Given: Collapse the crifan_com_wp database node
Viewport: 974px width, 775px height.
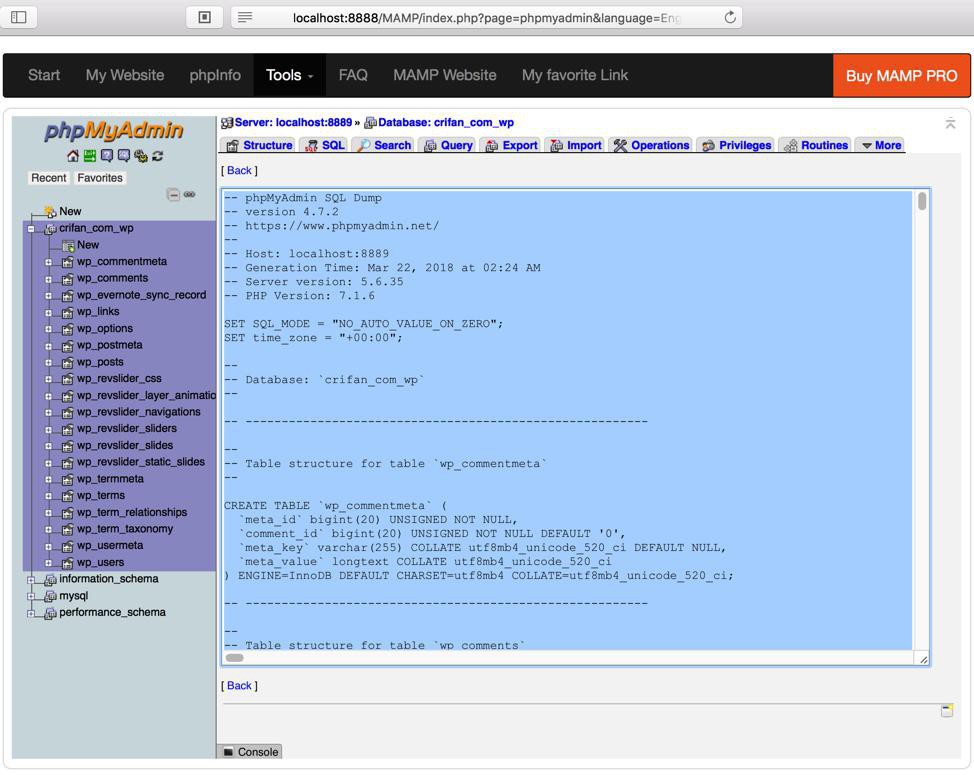Looking at the screenshot, I should [31, 229].
